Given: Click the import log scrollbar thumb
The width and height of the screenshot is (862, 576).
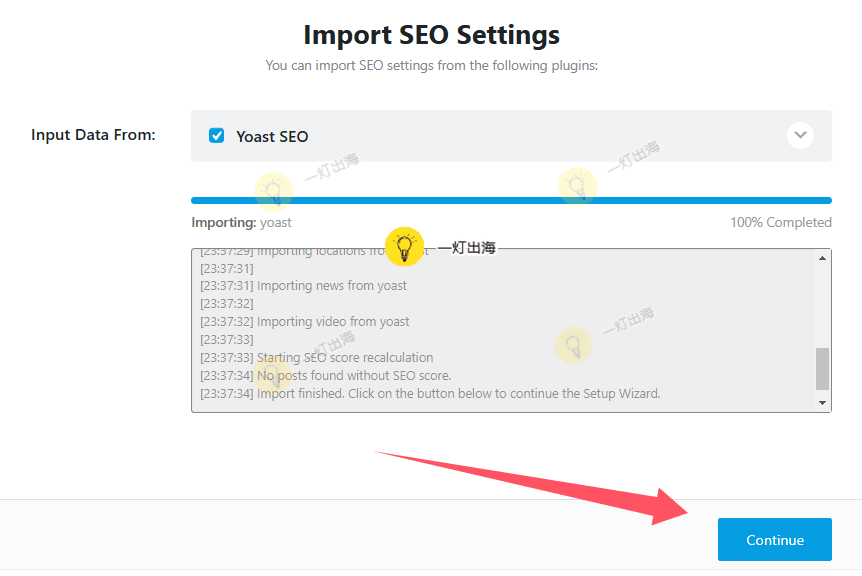Looking at the screenshot, I should pos(823,368).
